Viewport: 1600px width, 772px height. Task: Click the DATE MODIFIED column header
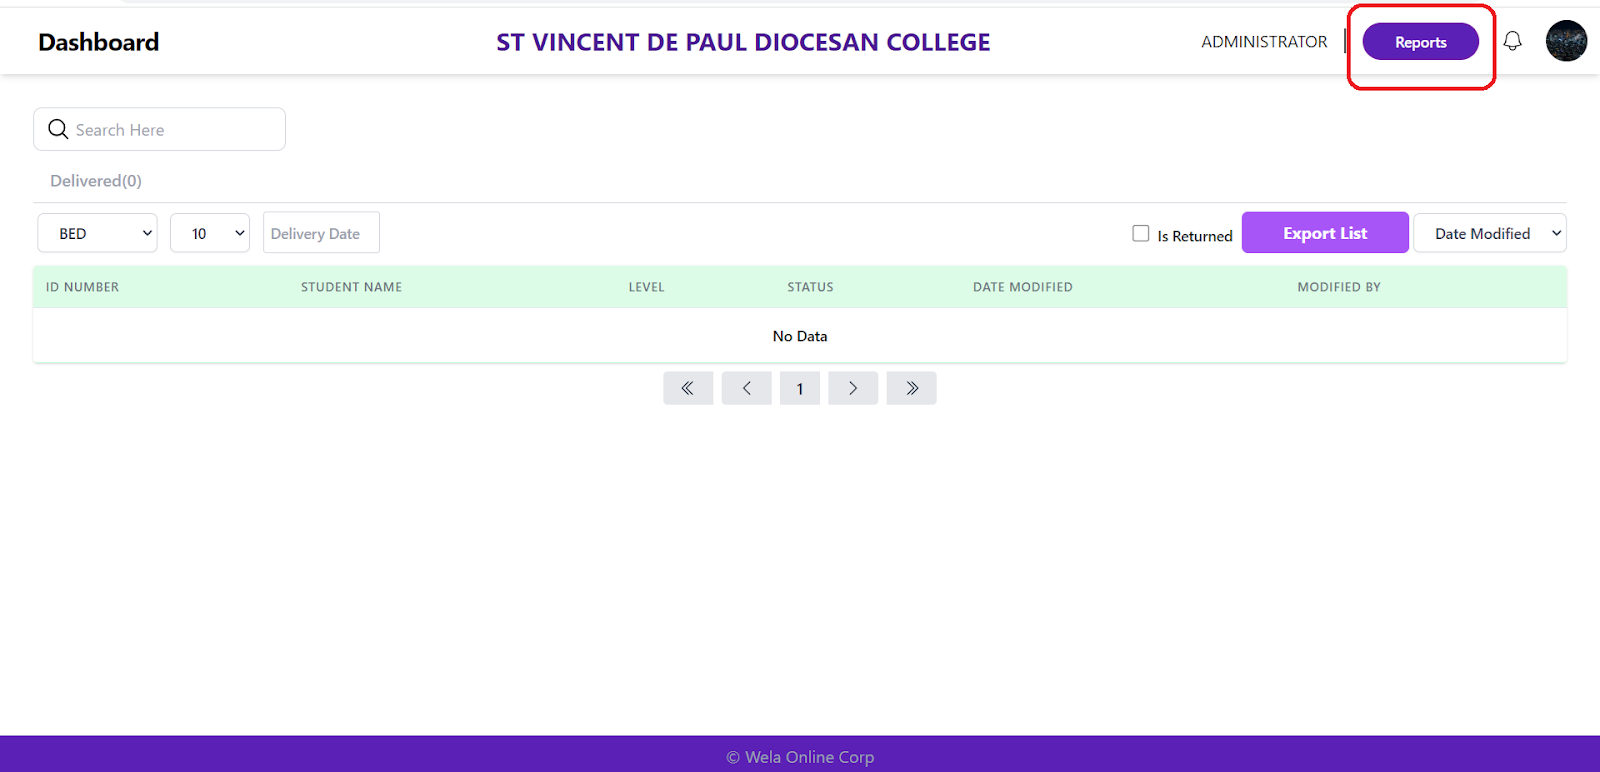[1022, 287]
